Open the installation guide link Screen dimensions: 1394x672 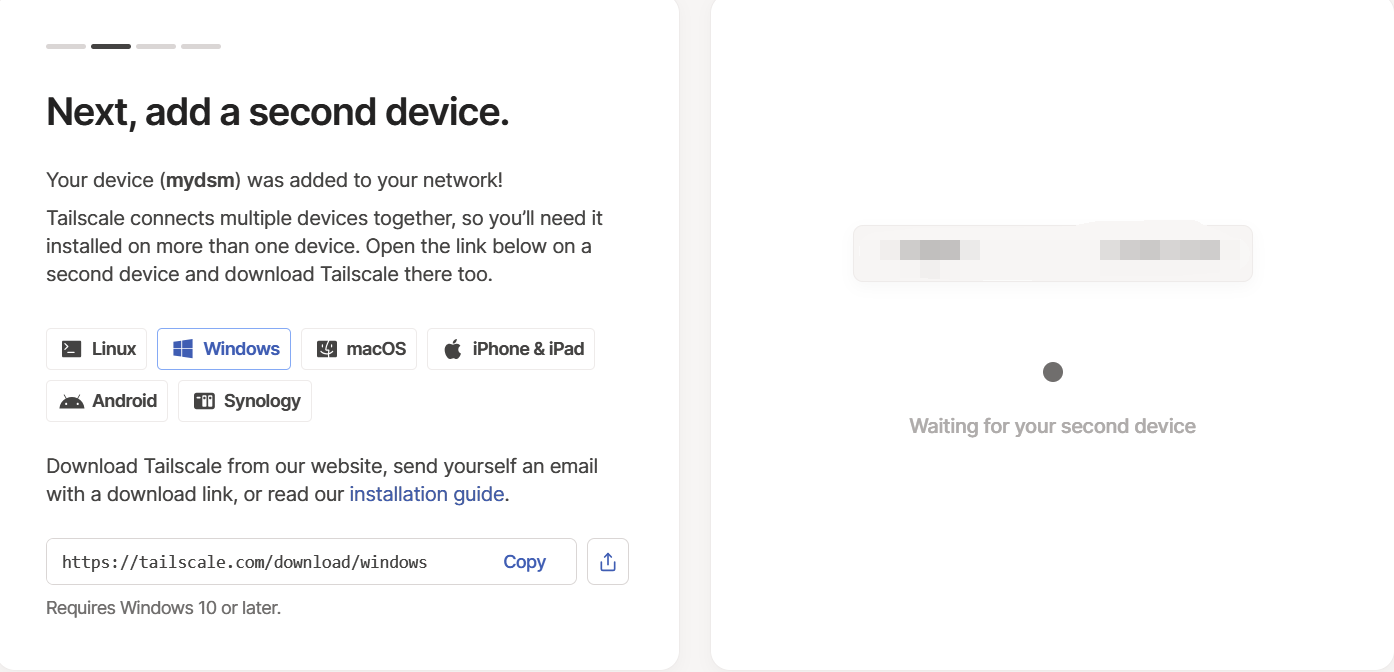point(427,494)
